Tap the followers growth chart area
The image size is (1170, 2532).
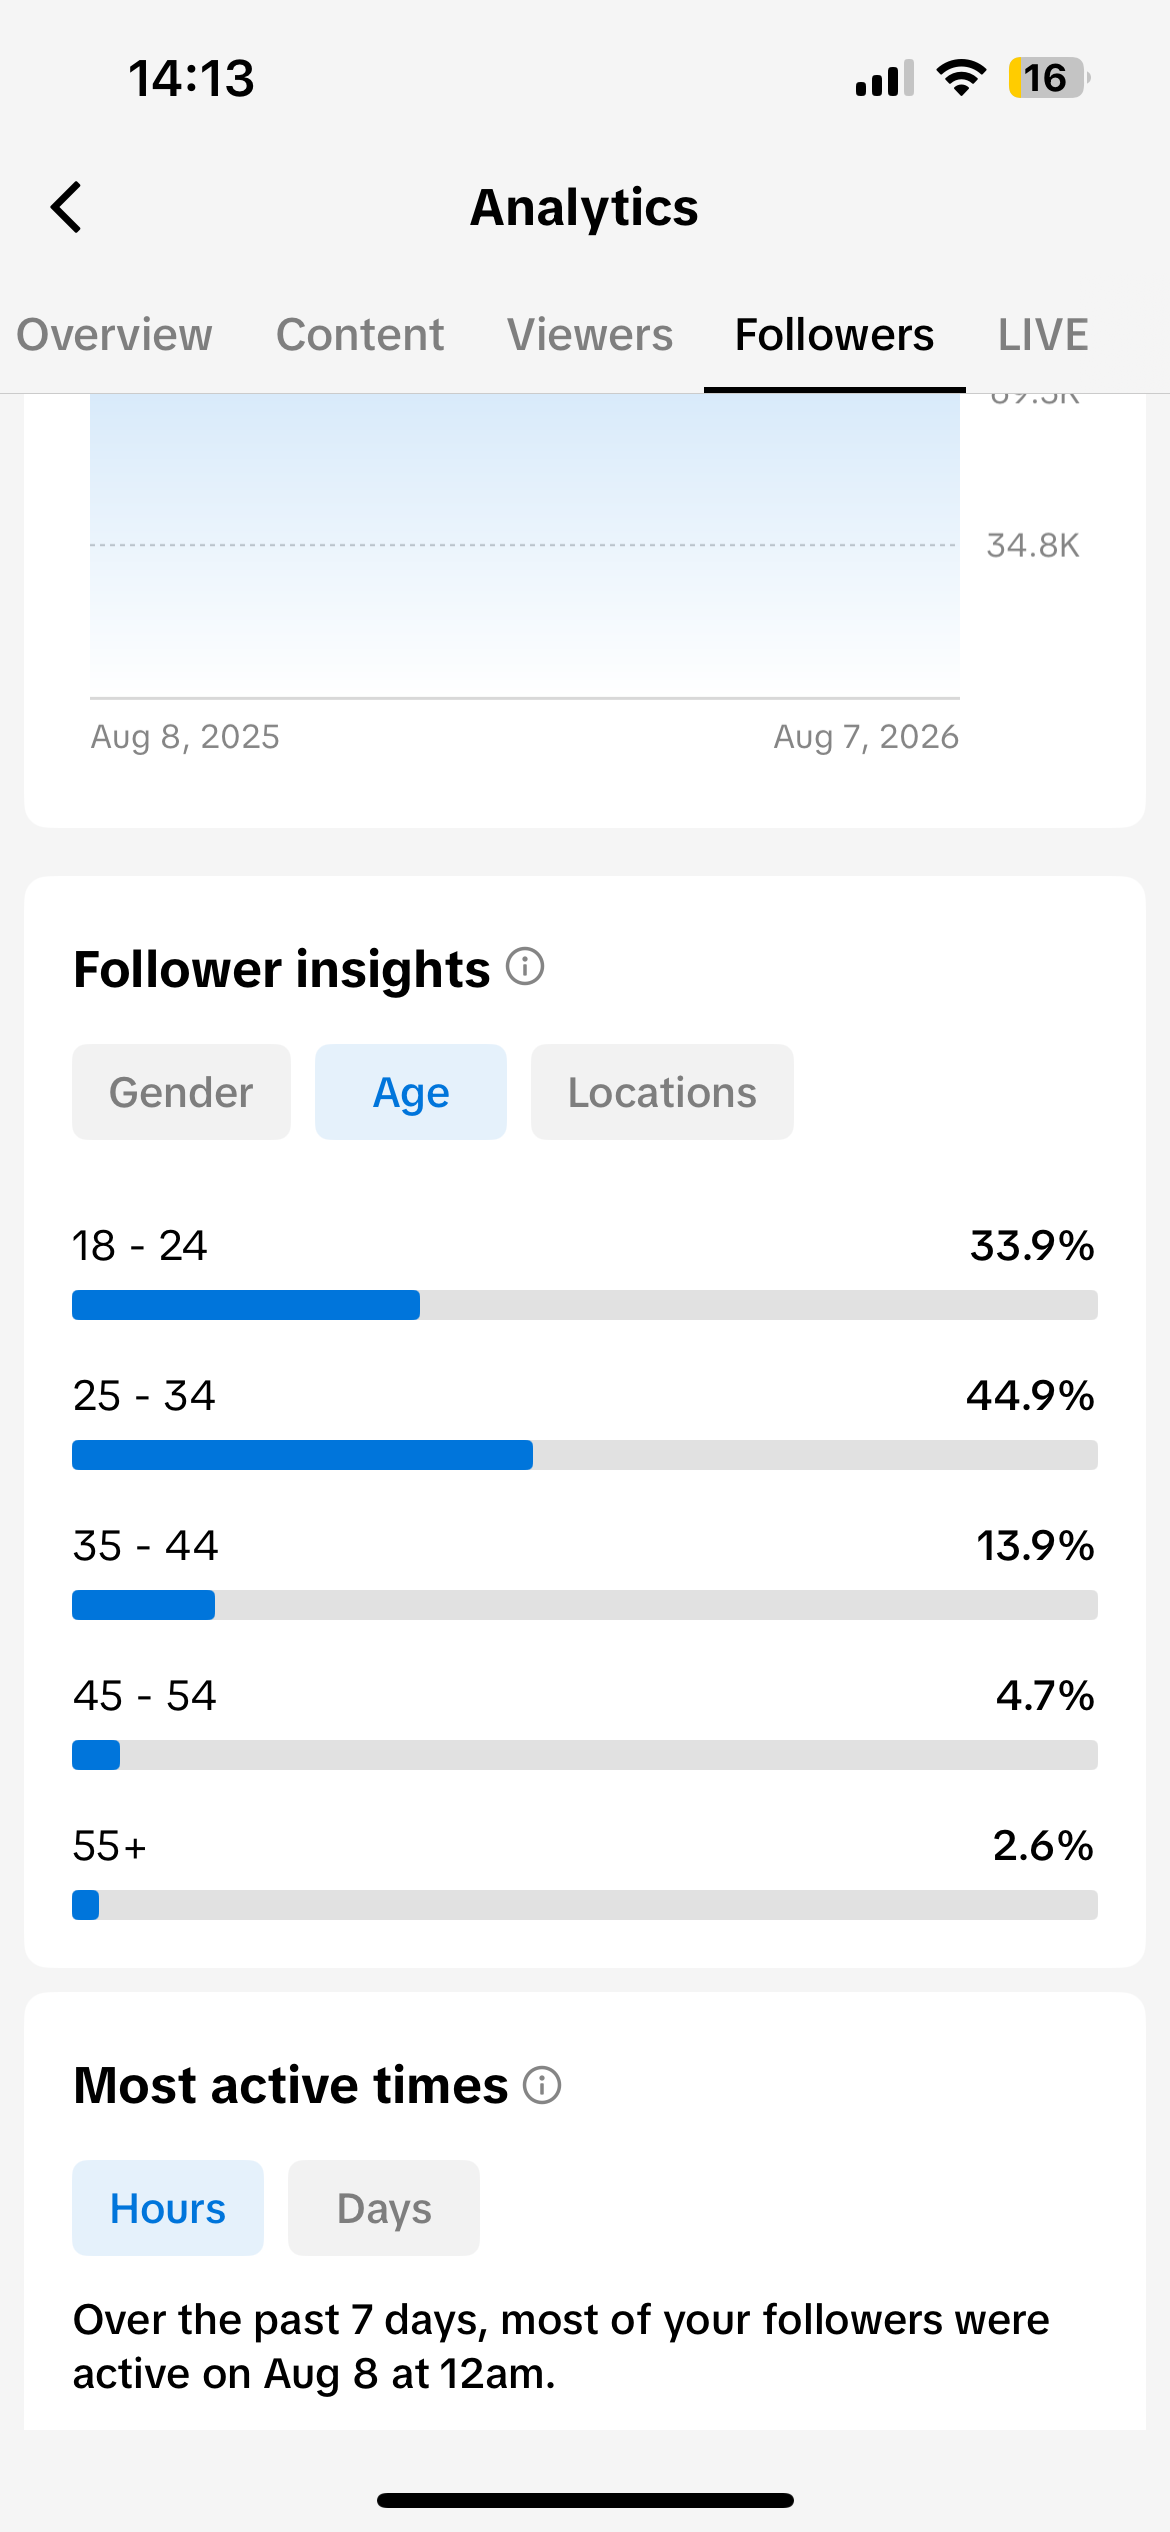pos(525,546)
